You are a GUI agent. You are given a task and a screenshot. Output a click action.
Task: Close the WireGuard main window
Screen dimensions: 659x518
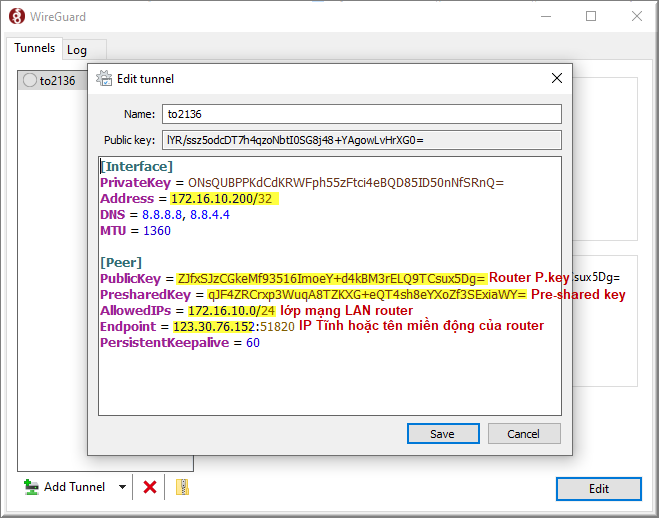pyautogui.click(x=637, y=16)
